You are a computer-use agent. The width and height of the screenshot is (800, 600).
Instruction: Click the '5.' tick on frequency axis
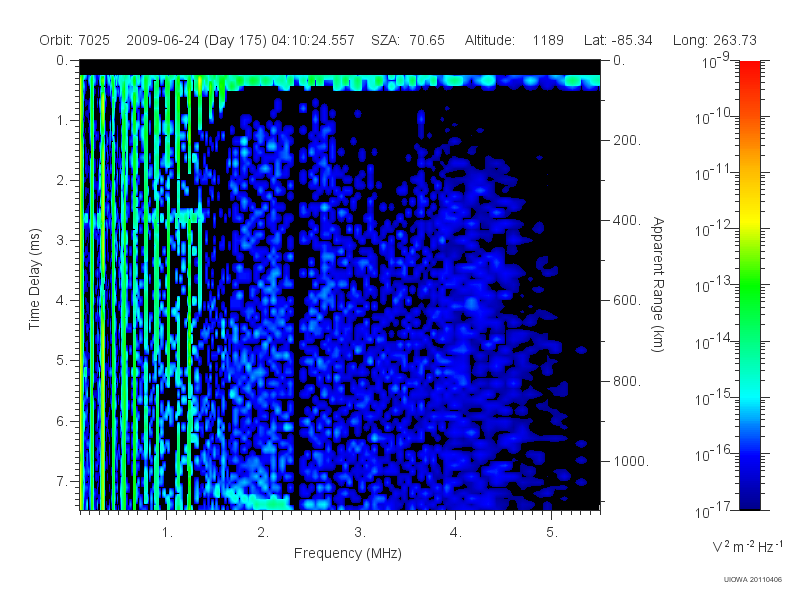coord(552,533)
